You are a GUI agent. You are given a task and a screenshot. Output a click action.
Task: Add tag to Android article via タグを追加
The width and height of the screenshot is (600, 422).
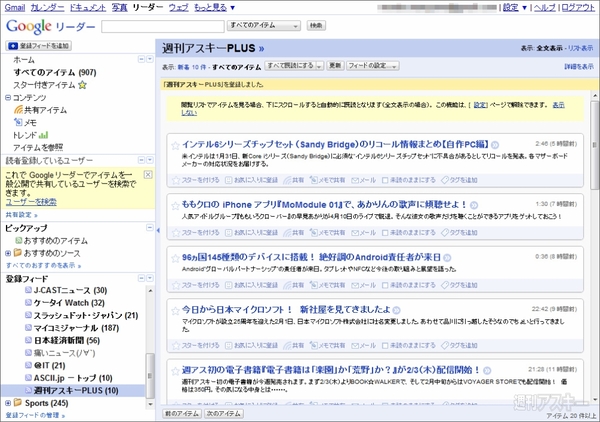pyautogui.click(x=459, y=285)
